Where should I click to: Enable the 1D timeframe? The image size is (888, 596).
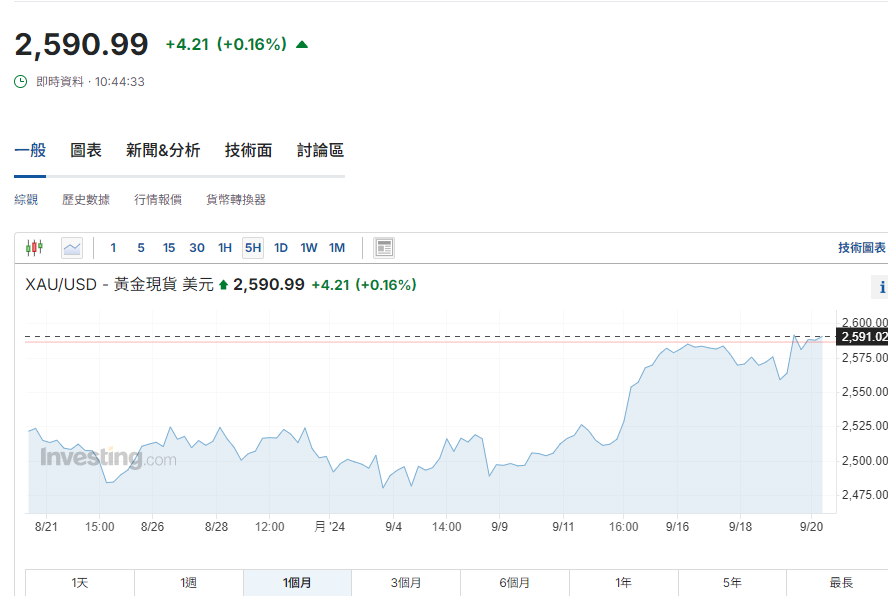point(281,247)
